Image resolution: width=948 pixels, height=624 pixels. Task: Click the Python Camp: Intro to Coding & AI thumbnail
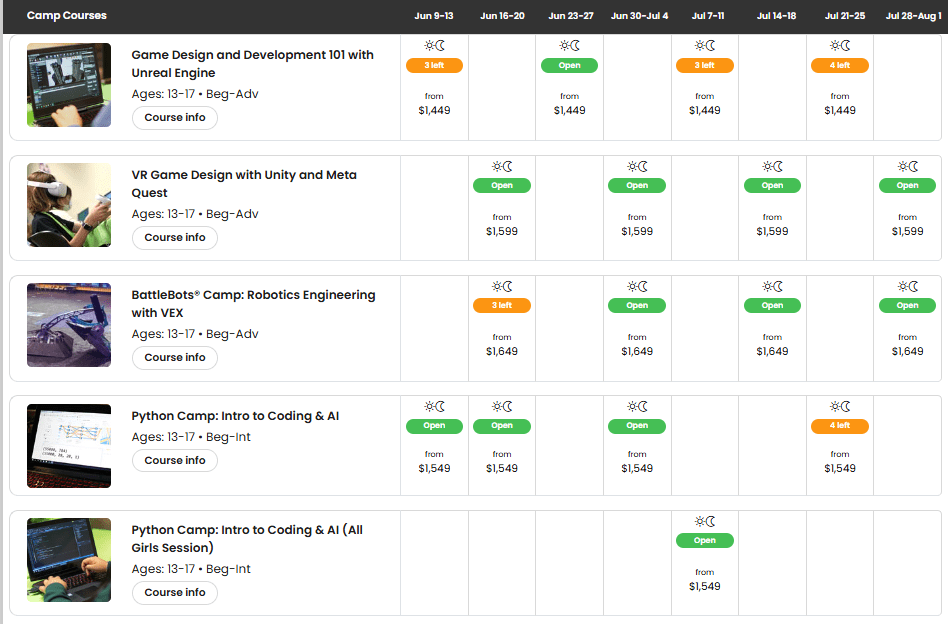[x=69, y=446]
